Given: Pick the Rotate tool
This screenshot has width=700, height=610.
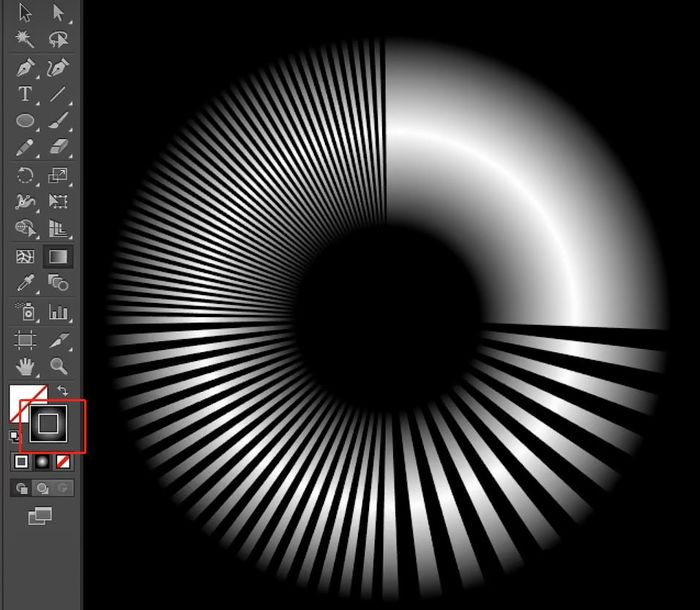Looking at the screenshot, I should coord(25,176).
